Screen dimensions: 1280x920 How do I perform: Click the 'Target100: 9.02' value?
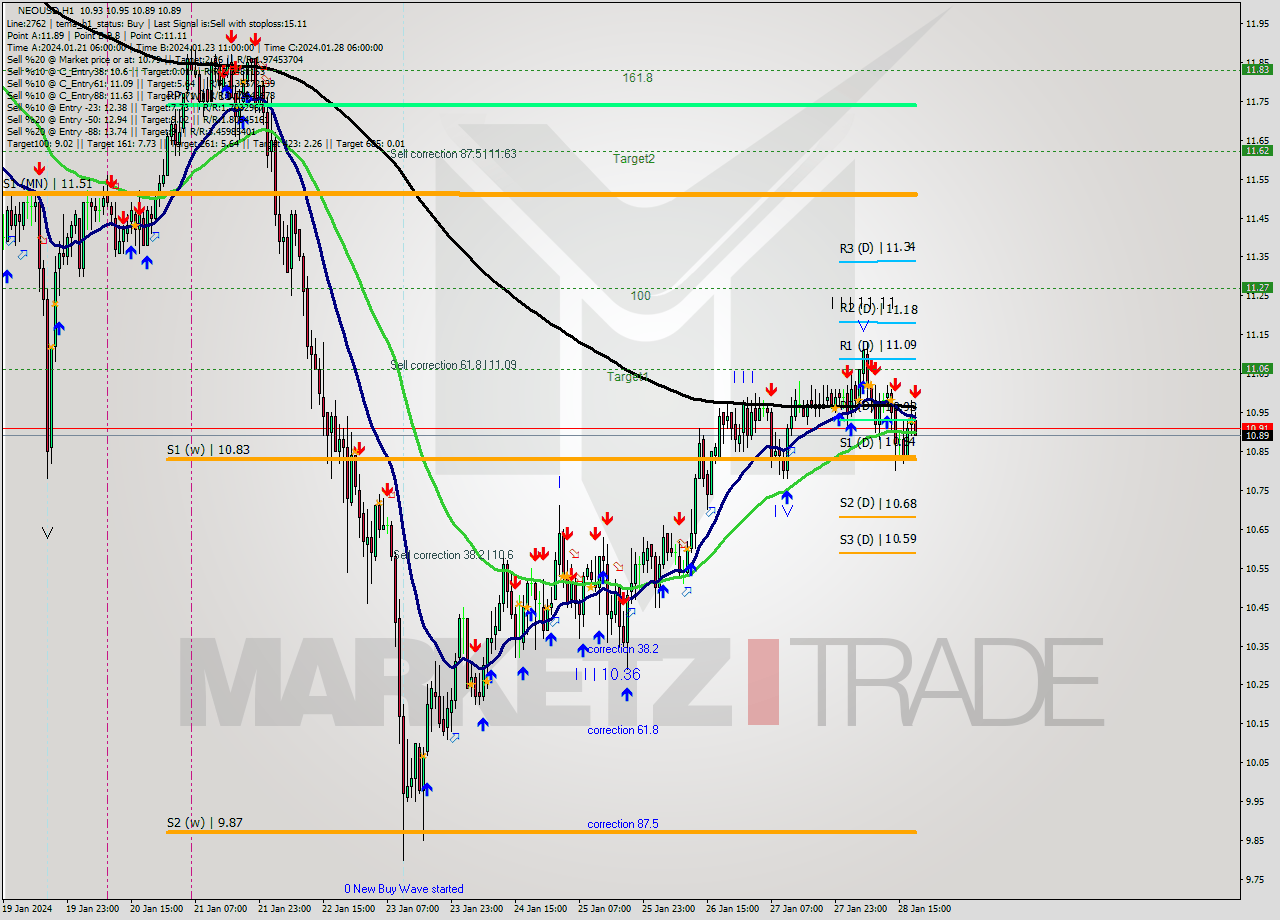point(39,143)
